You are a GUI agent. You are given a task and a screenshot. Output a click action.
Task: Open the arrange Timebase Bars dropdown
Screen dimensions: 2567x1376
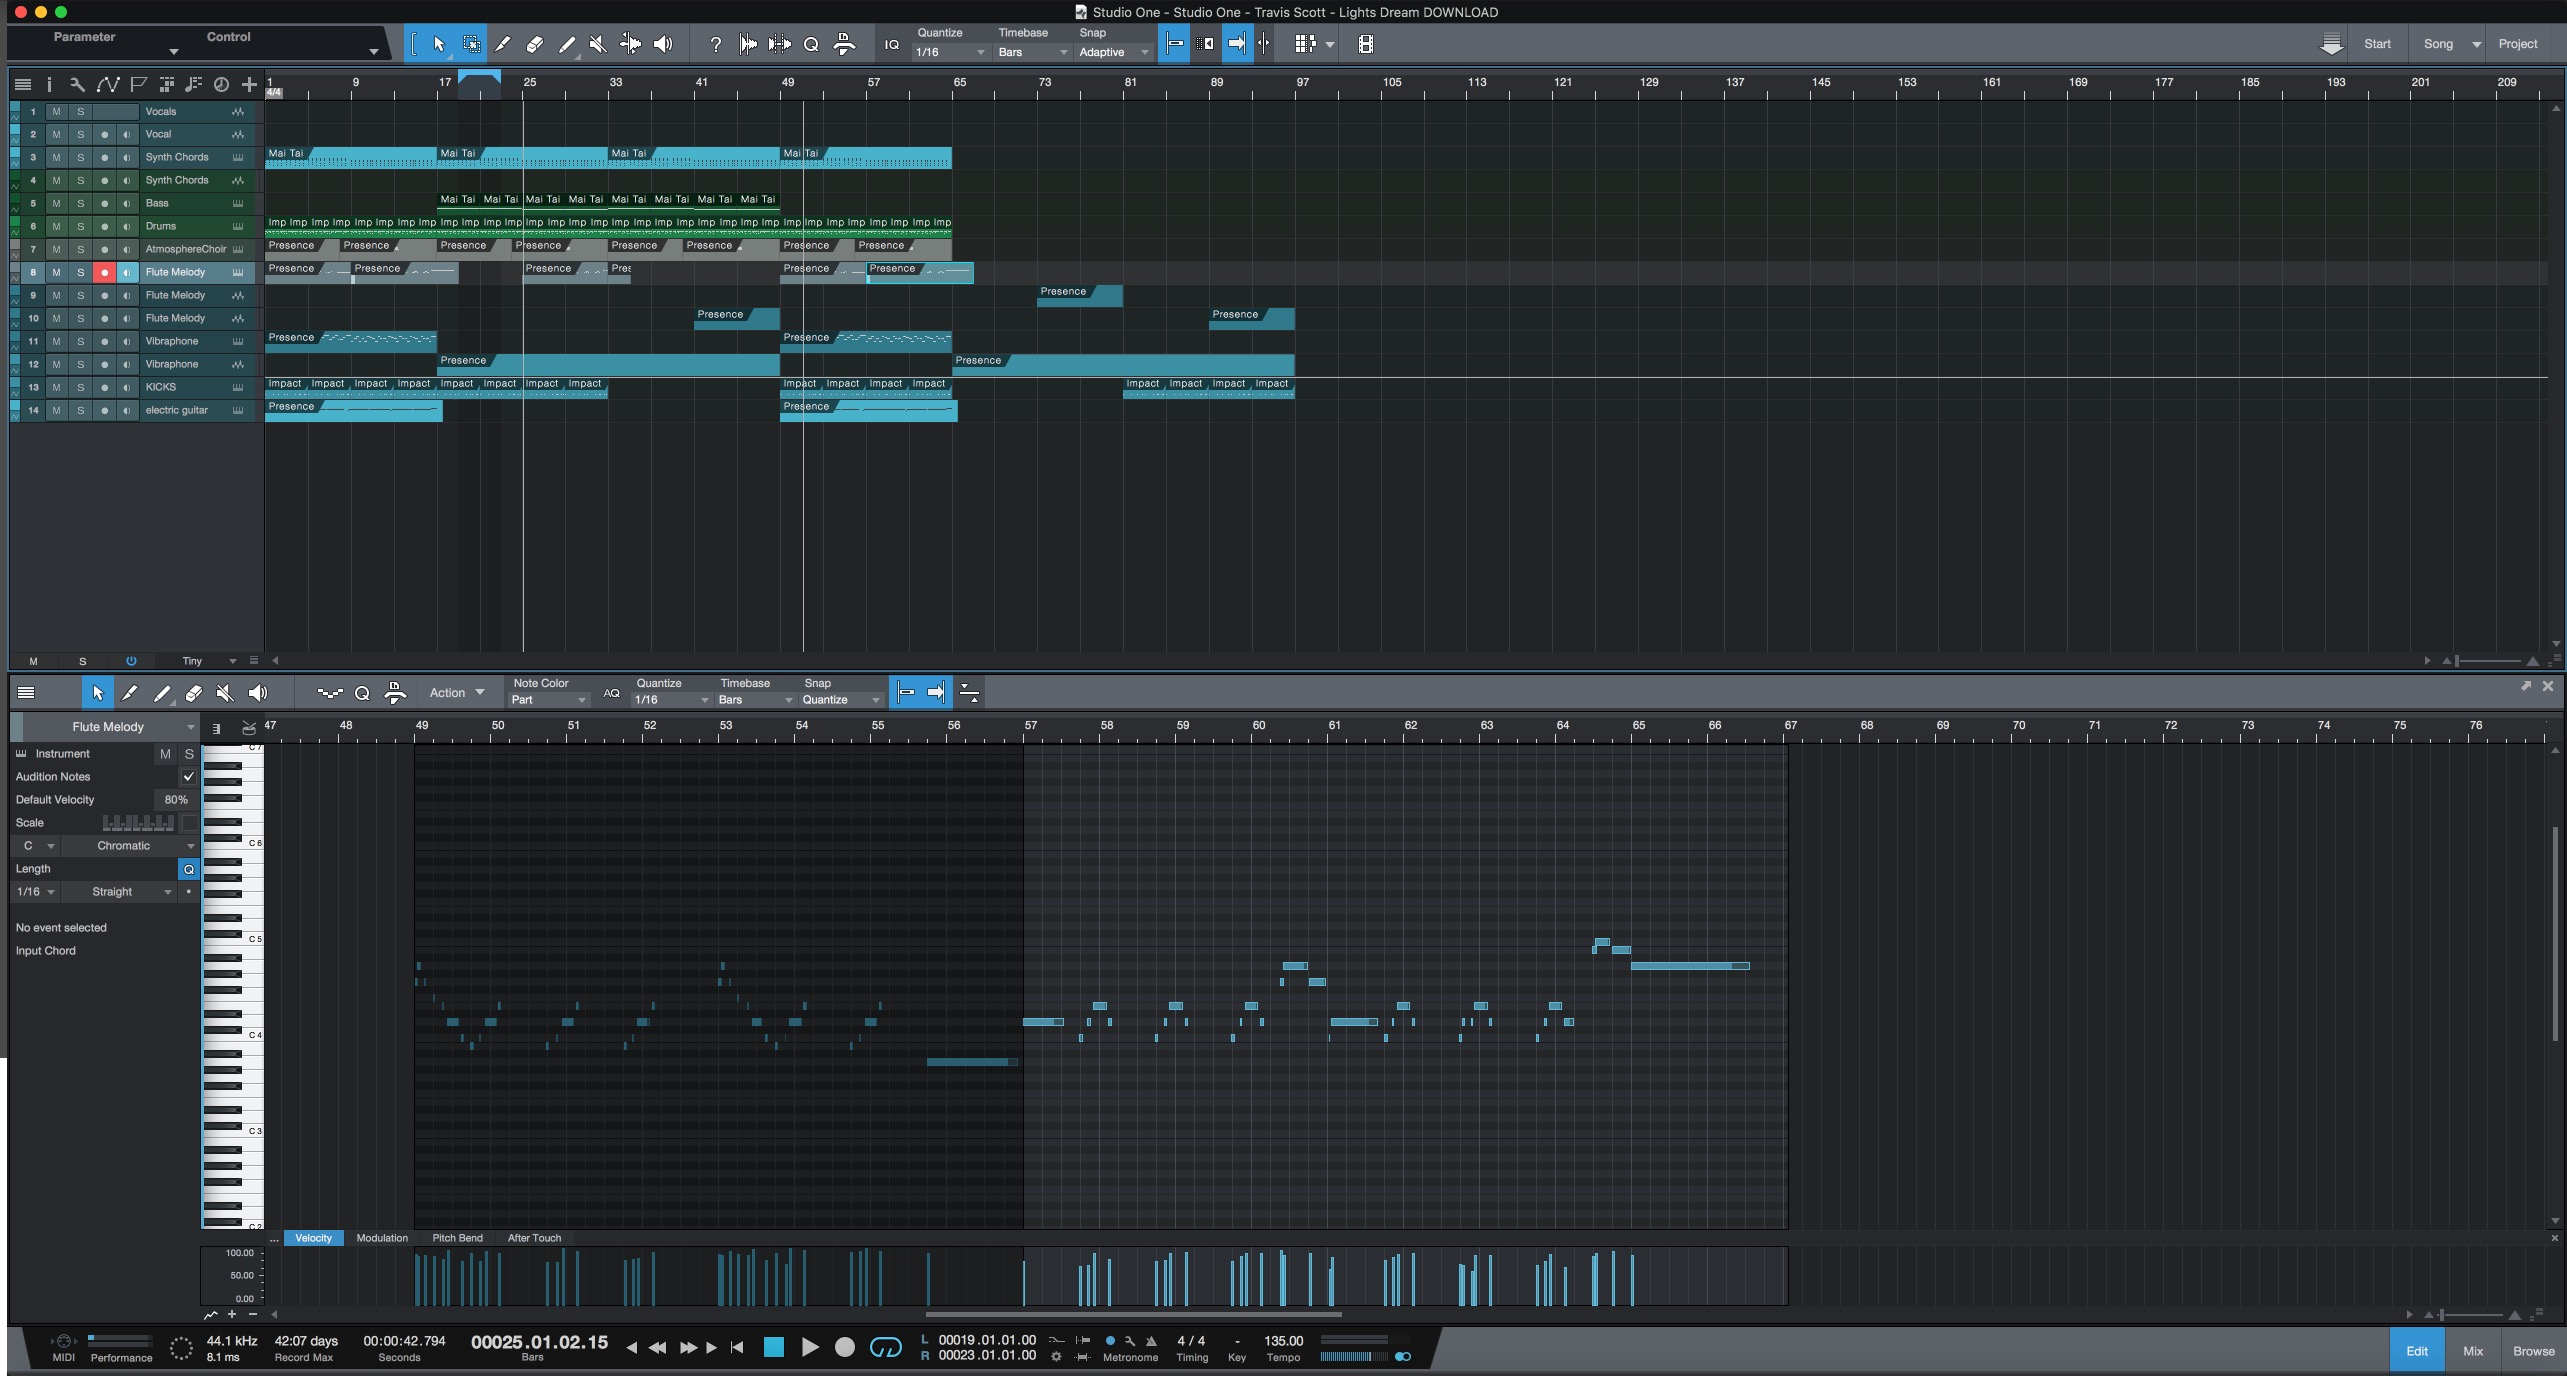[x=1032, y=52]
